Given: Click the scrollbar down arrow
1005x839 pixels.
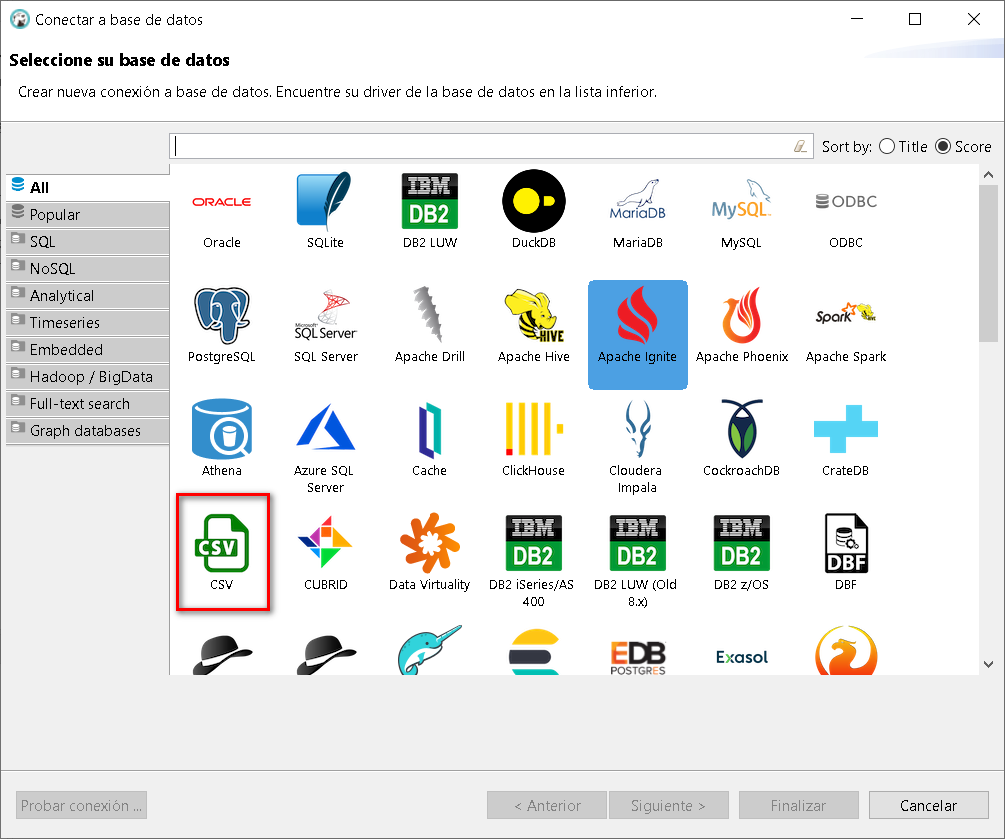Looking at the screenshot, I should point(988,665).
